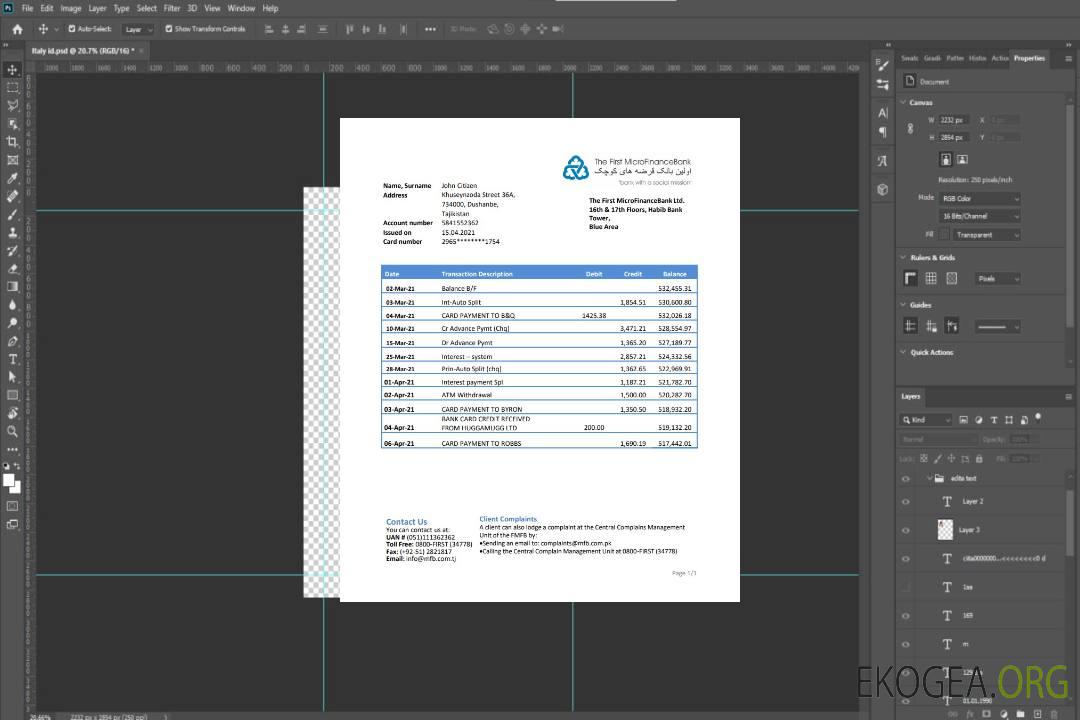Viewport: 1080px width, 720px height.
Task: Set canvas to portrait orientation
Action: coord(946,159)
